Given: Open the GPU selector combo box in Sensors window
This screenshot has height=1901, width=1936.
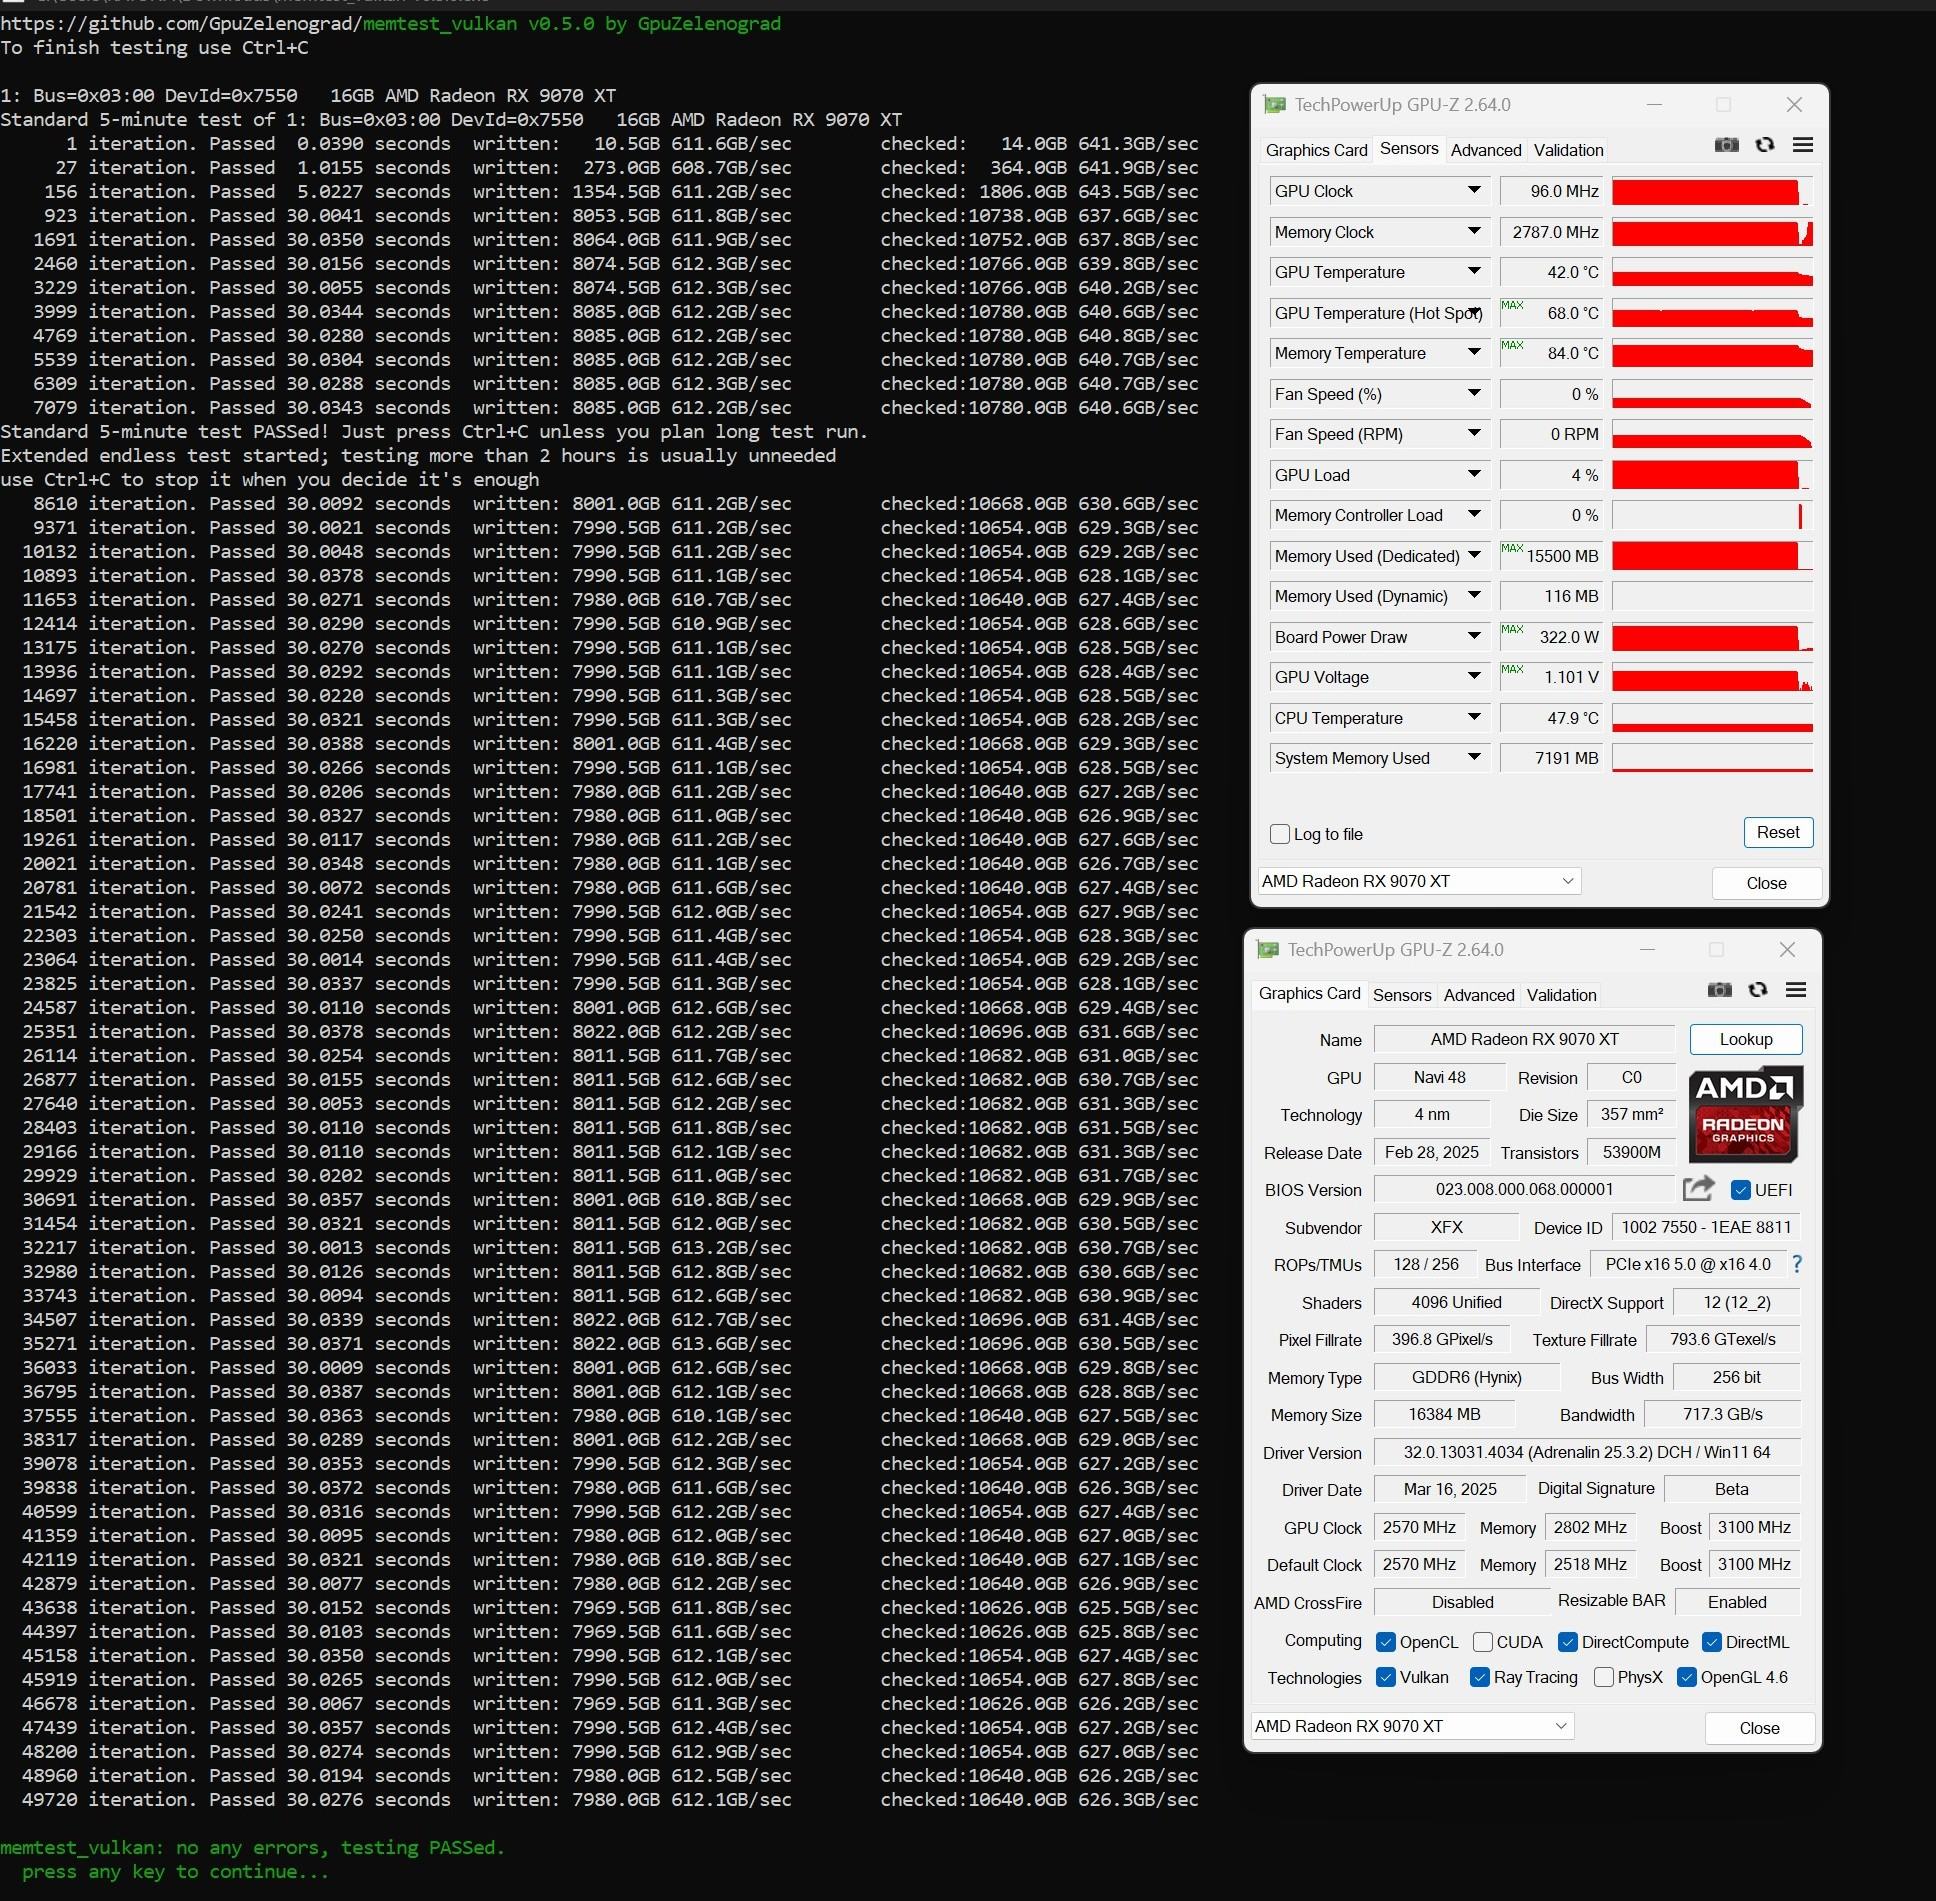Looking at the screenshot, I should (x=1419, y=881).
